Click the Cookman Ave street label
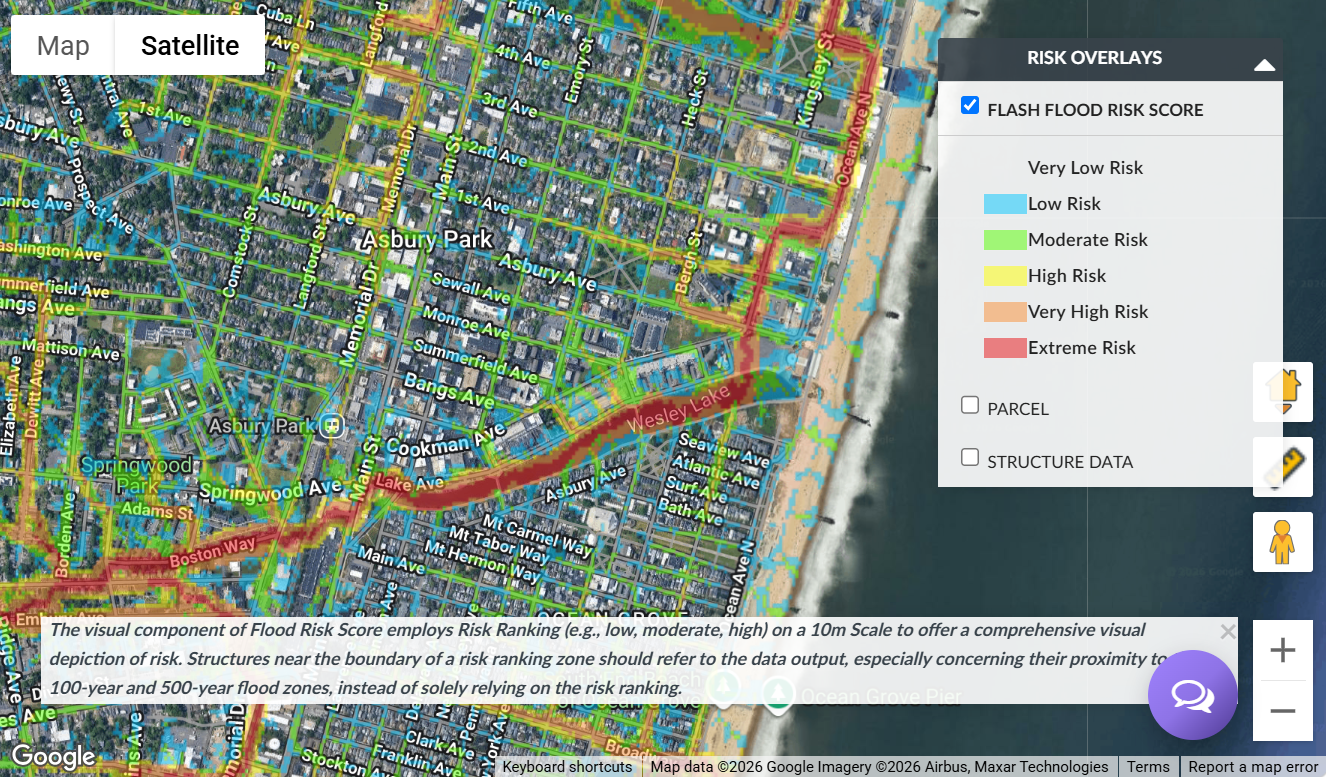This screenshot has width=1326, height=777. click(x=446, y=440)
